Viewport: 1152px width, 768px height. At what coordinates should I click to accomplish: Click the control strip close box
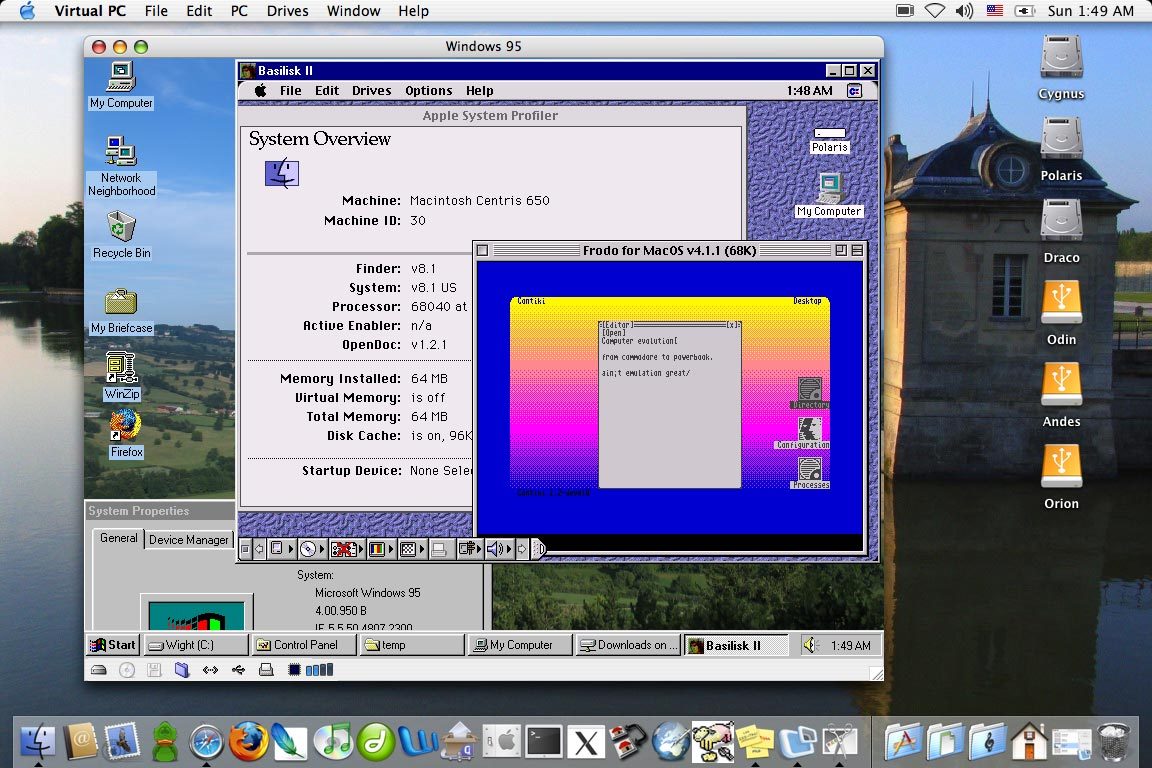(245, 549)
